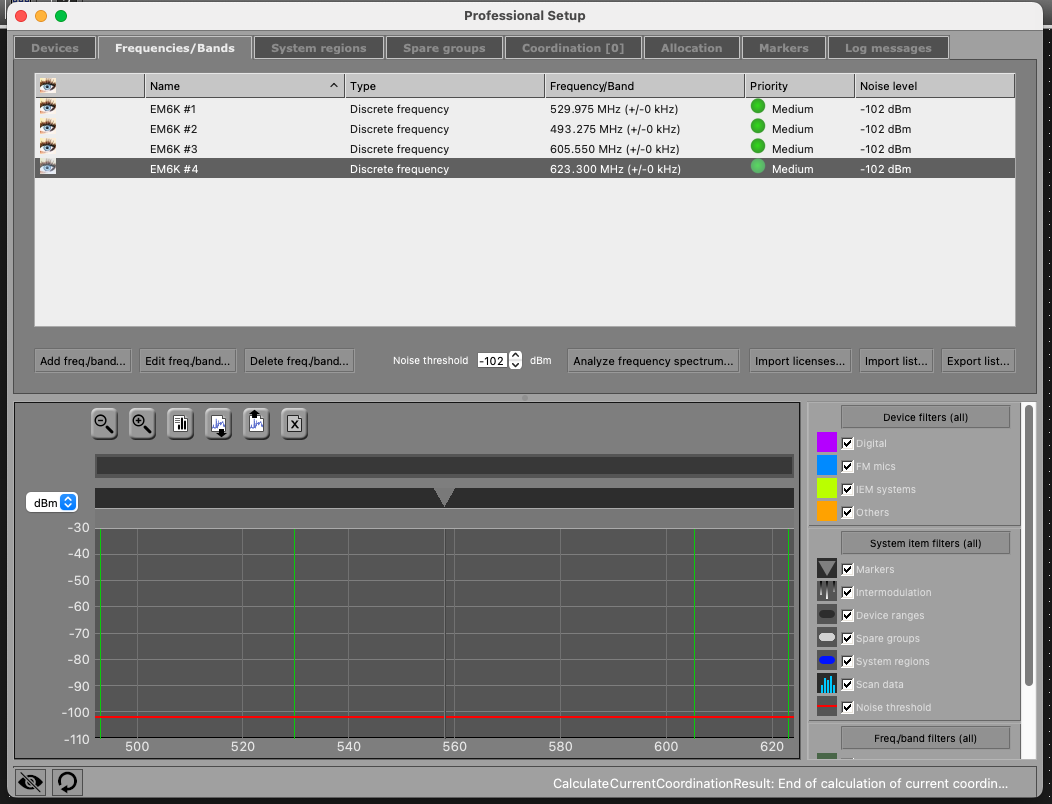Click the System regions blue oval icon
This screenshot has width=1052, height=804.
pos(827,660)
